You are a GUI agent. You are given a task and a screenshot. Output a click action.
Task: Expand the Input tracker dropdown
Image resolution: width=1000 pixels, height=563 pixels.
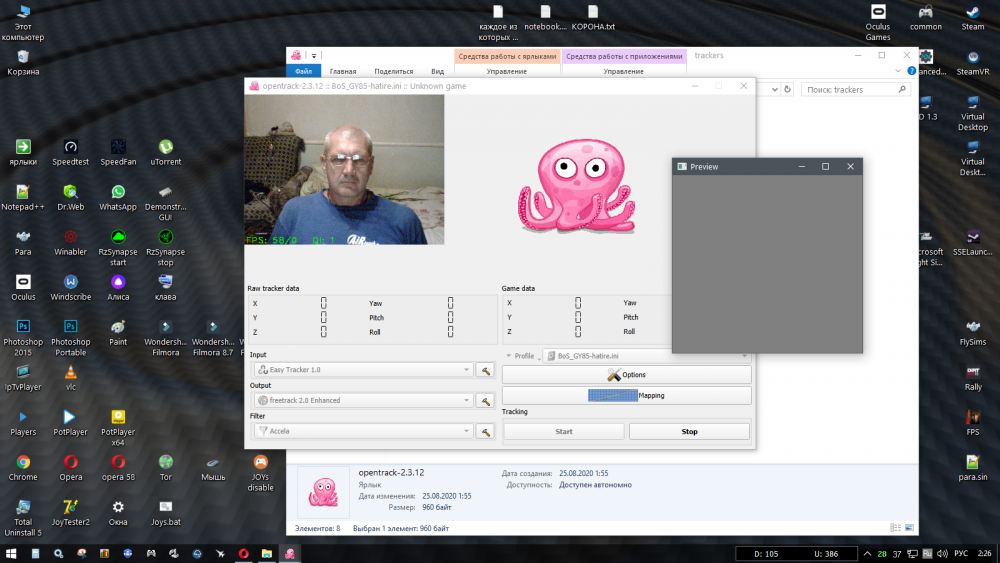tap(466, 370)
